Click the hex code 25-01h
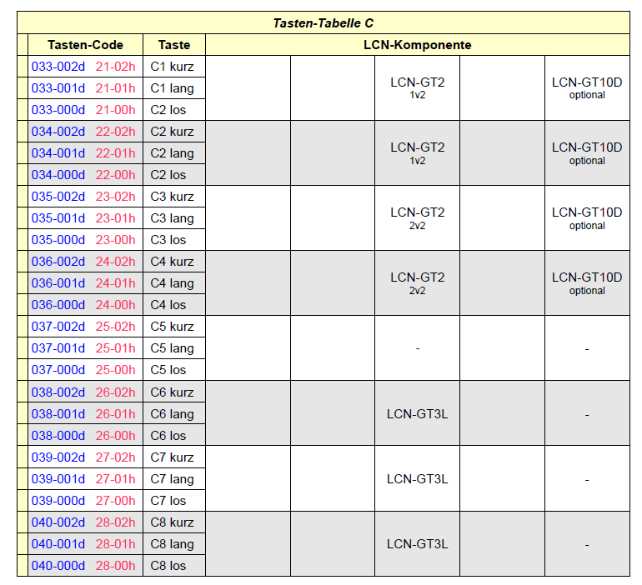 click(115, 348)
